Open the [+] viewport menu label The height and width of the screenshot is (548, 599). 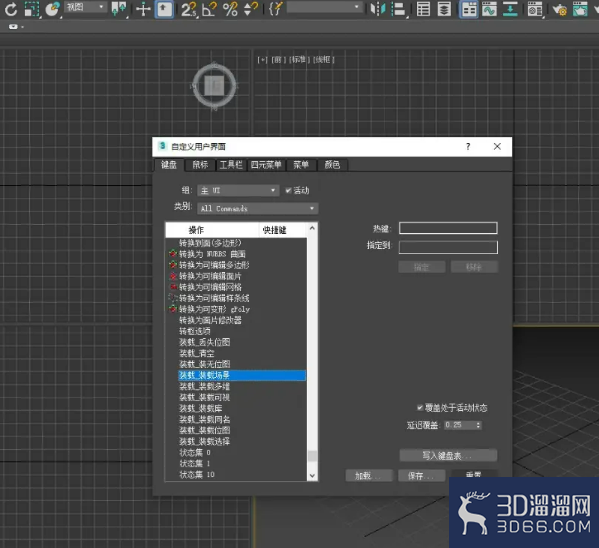click(262, 60)
